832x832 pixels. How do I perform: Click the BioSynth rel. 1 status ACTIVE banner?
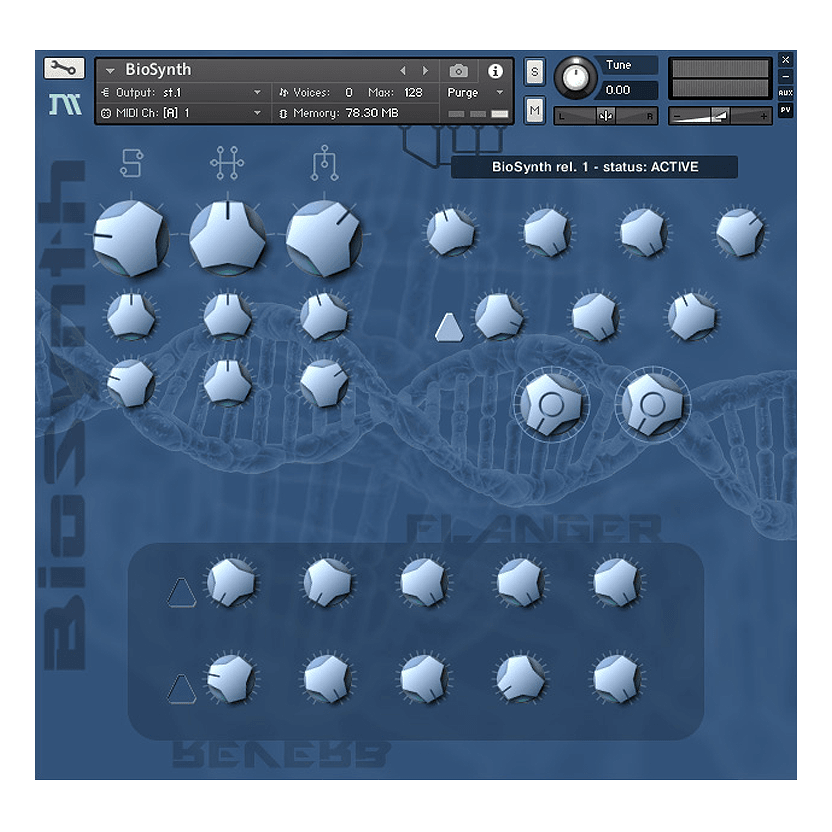[x=594, y=167]
